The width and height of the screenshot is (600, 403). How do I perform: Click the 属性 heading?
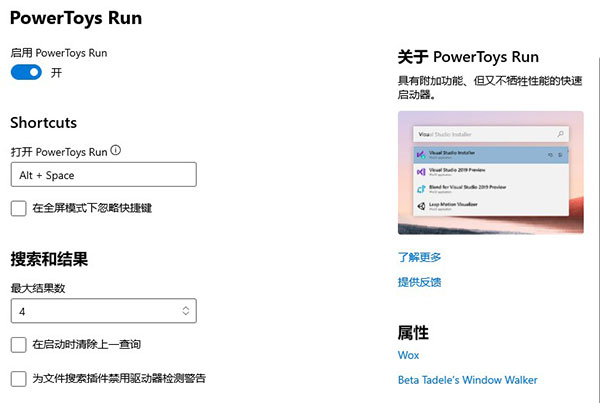[413, 333]
